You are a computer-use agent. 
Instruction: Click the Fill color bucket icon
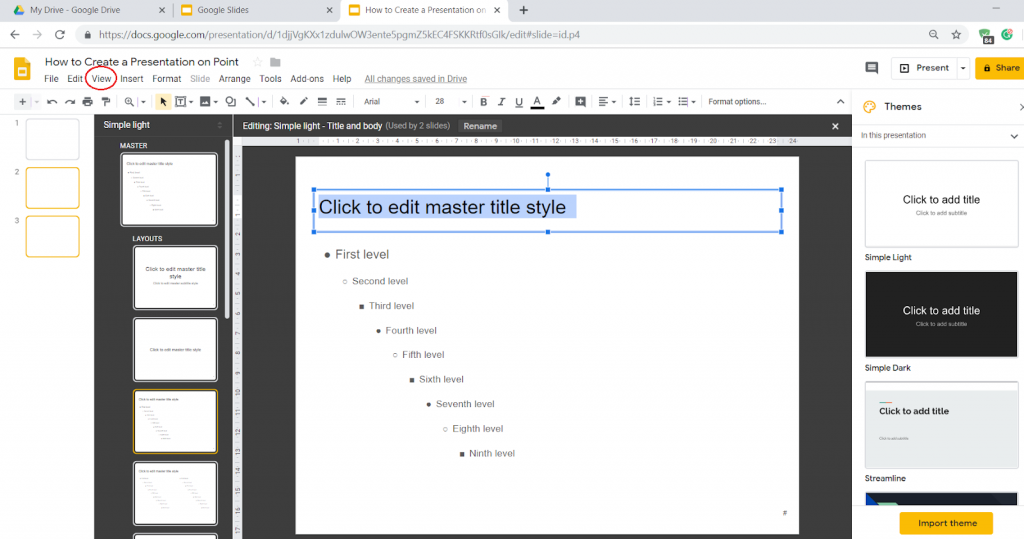pyautogui.click(x=284, y=102)
